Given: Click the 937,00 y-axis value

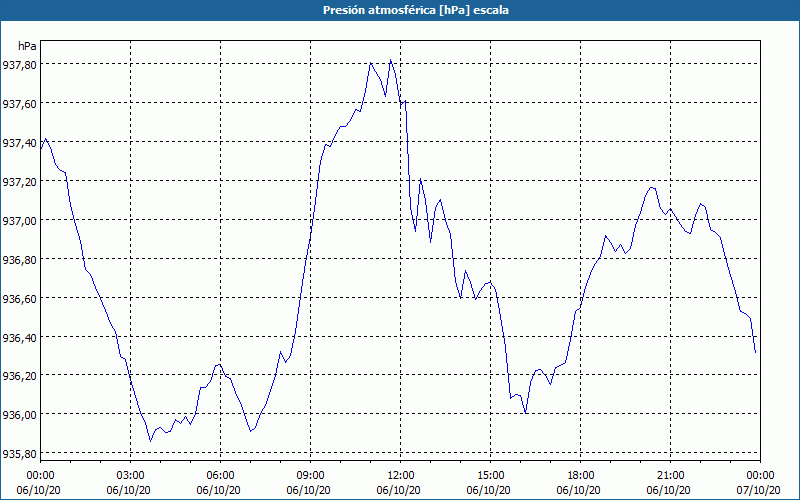Looking at the screenshot, I should coord(19,220).
